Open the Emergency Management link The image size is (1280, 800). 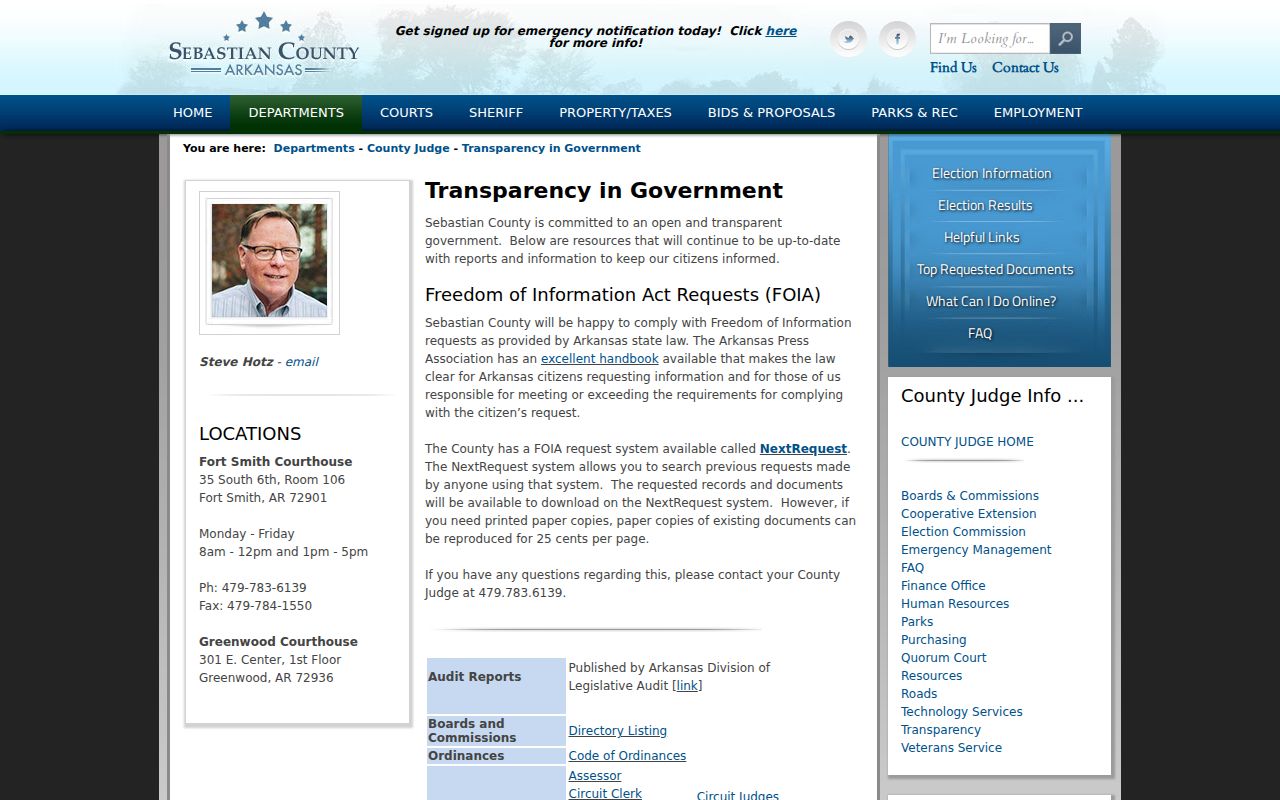tap(976, 550)
